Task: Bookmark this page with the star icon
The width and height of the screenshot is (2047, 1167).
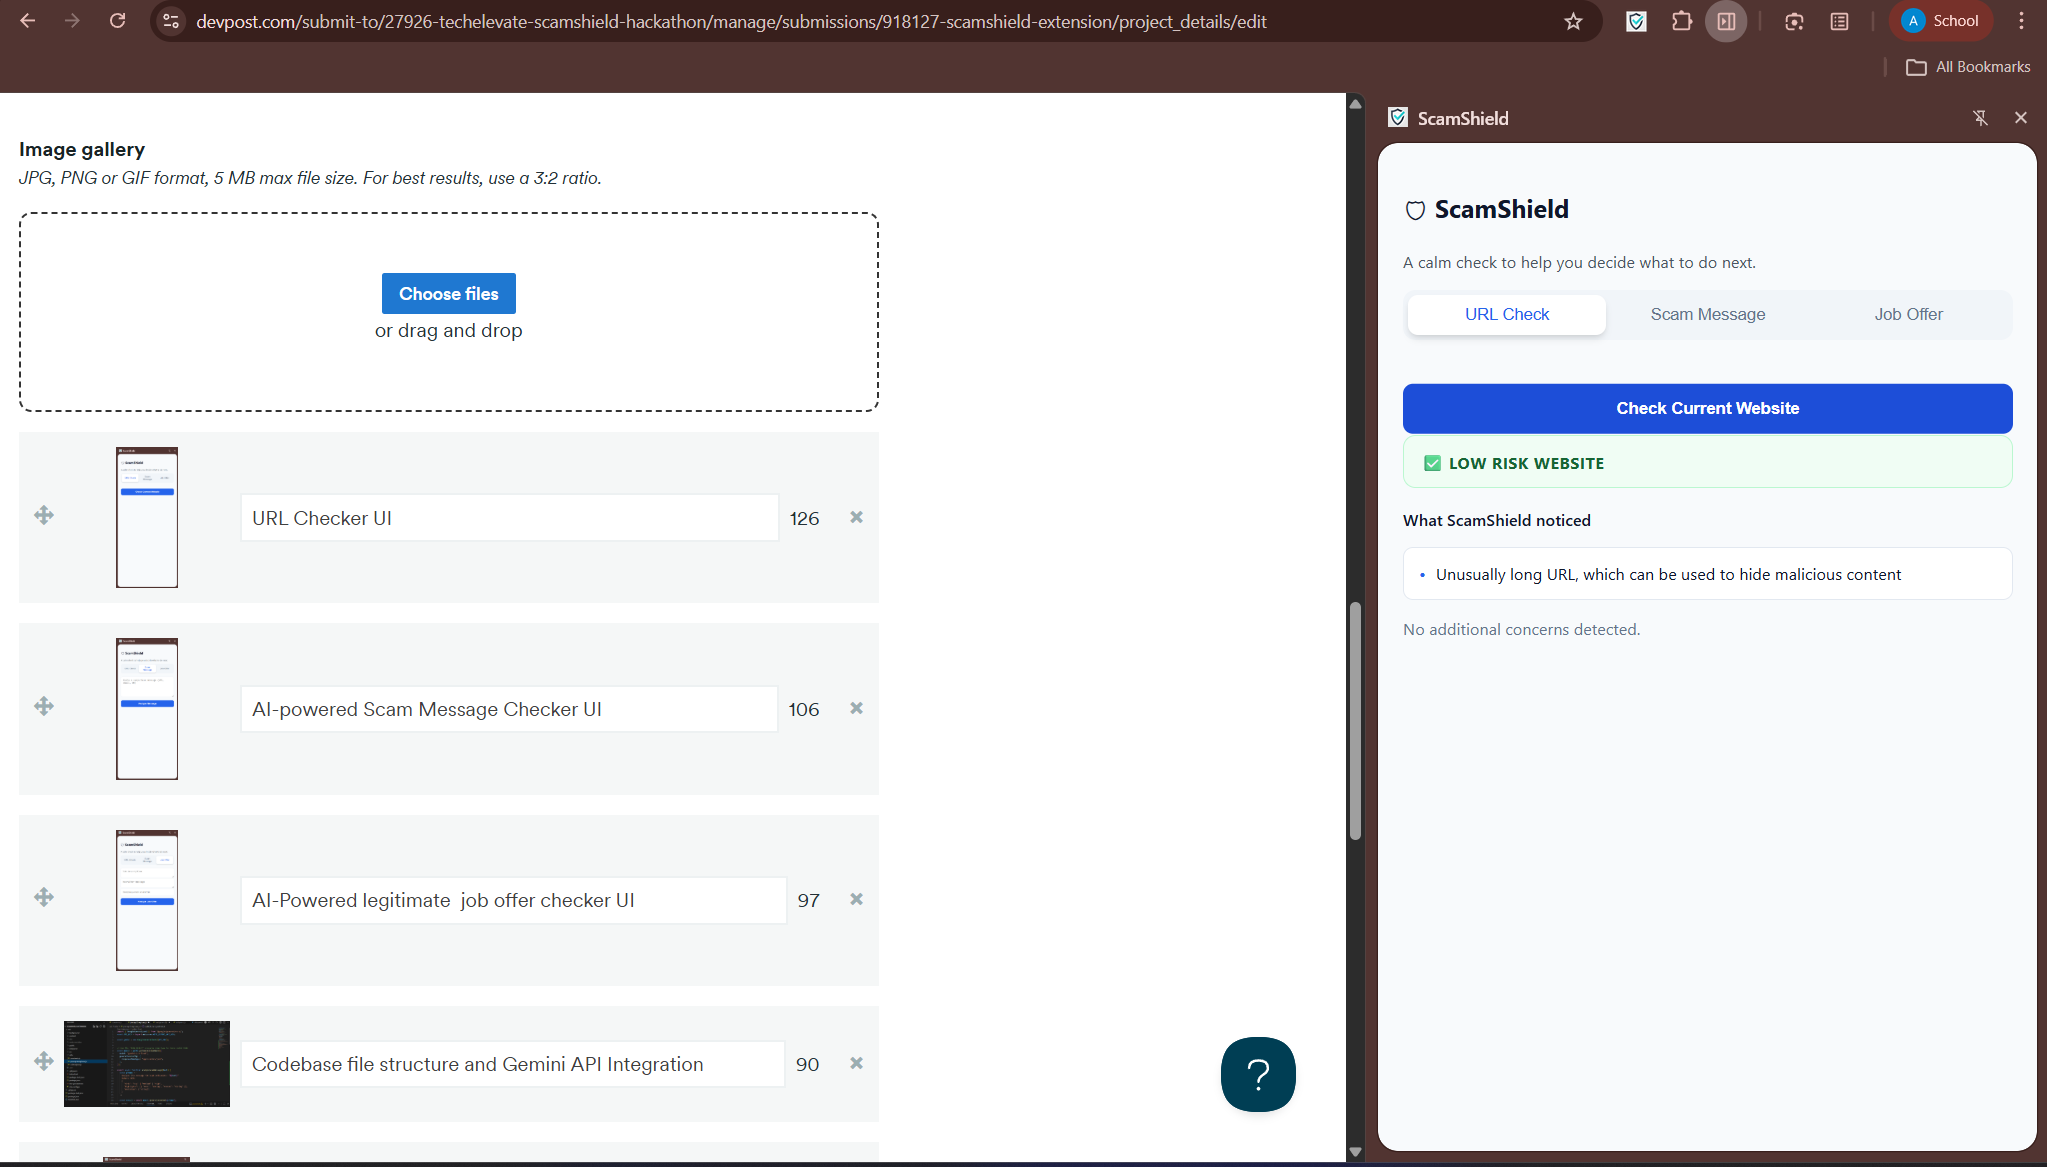Action: [x=1573, y=21]
